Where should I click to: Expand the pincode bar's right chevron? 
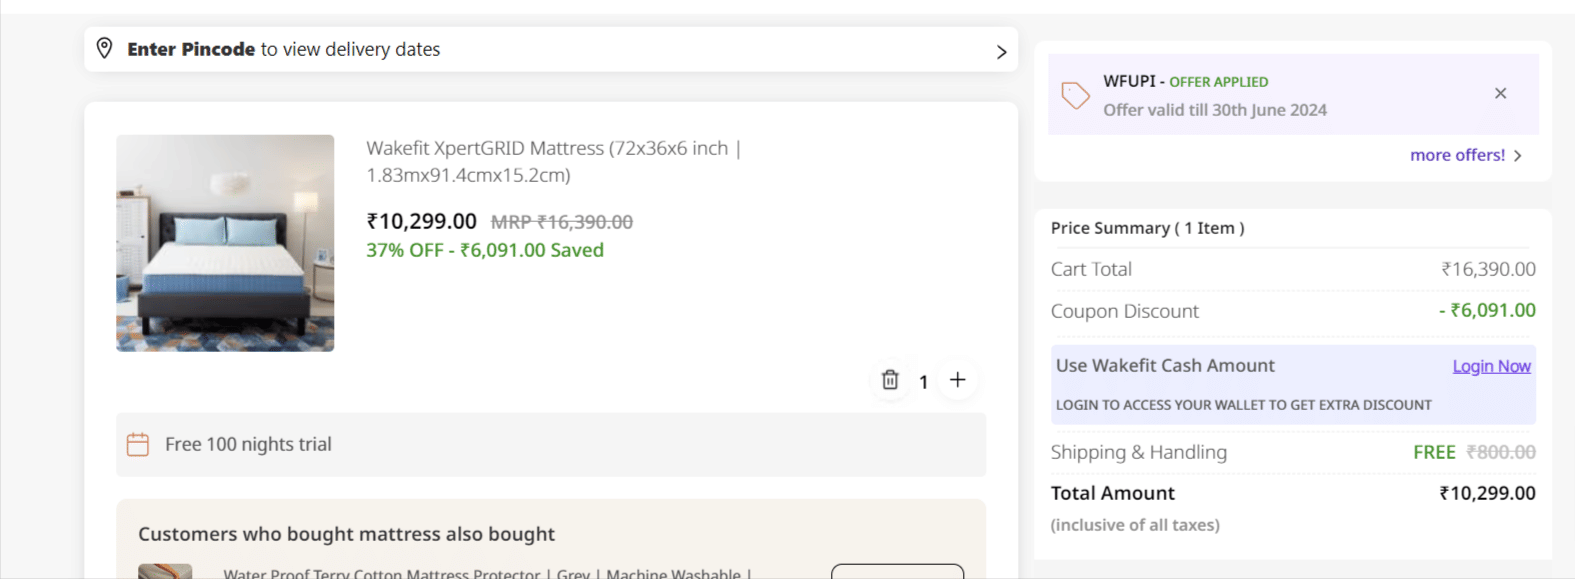click(x=1001, y=52)
